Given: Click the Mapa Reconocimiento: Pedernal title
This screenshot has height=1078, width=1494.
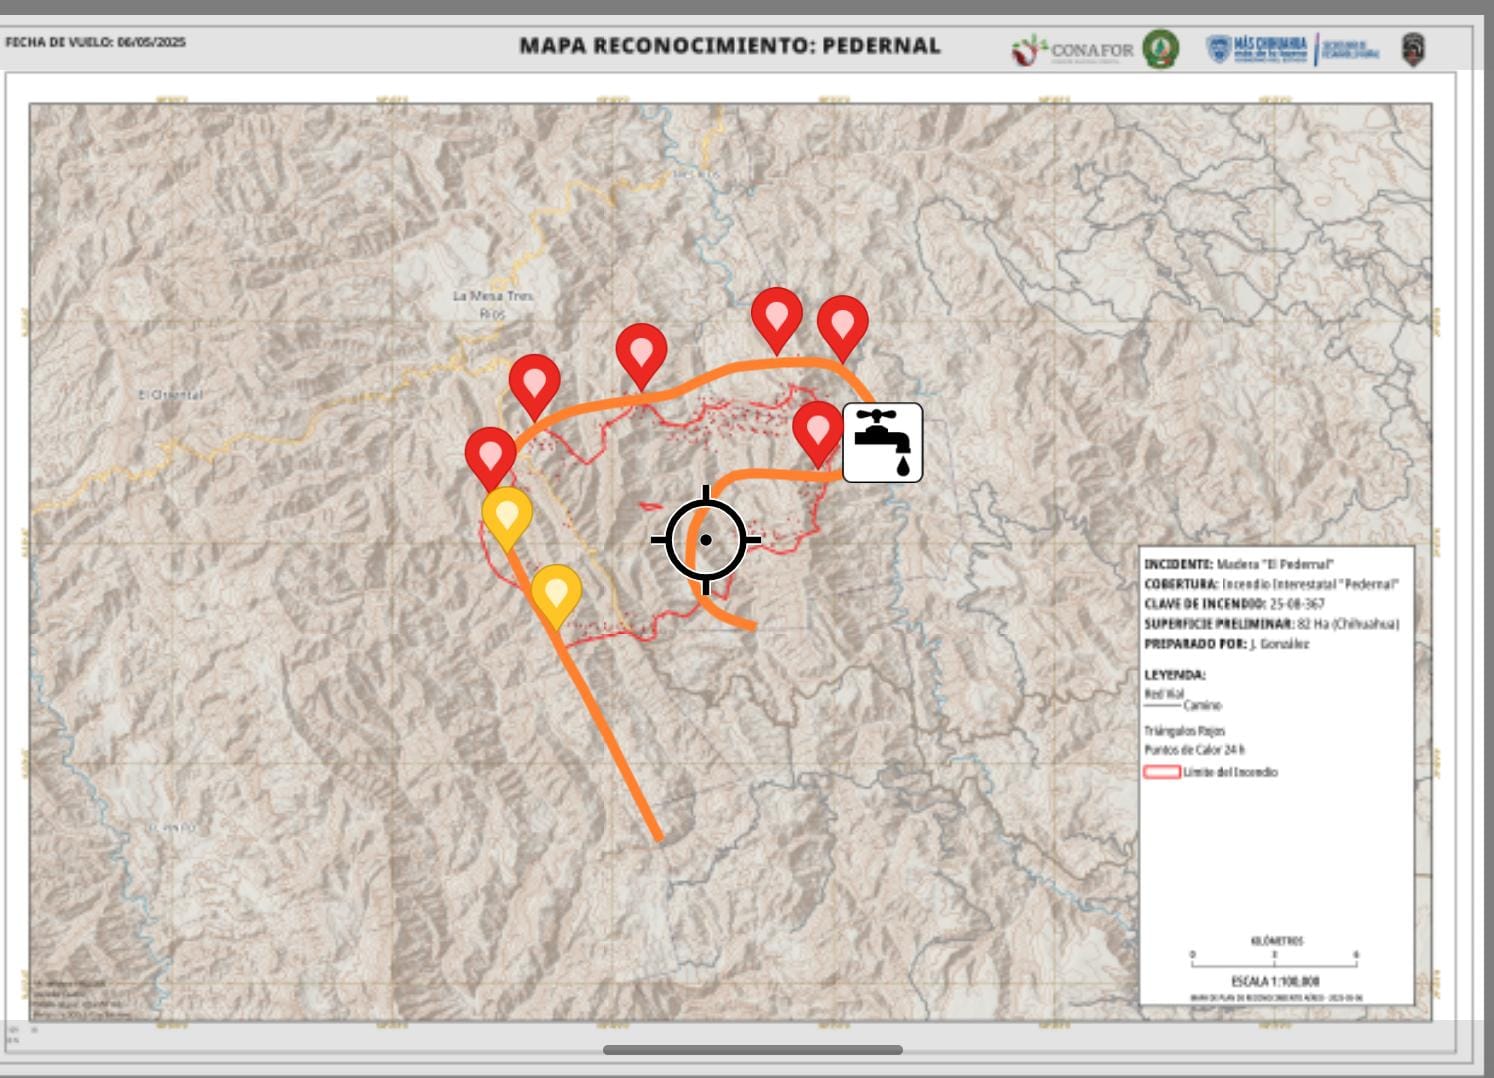Looking at the screenshot, I should tap(730, 46).
